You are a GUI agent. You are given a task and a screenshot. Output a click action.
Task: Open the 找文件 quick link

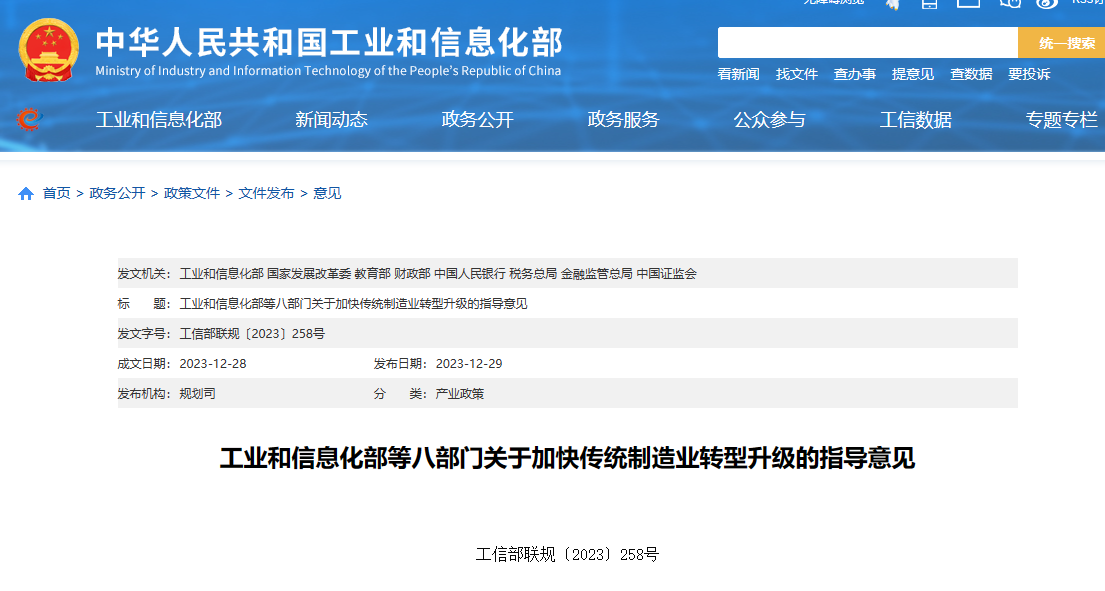pos(796,74)
